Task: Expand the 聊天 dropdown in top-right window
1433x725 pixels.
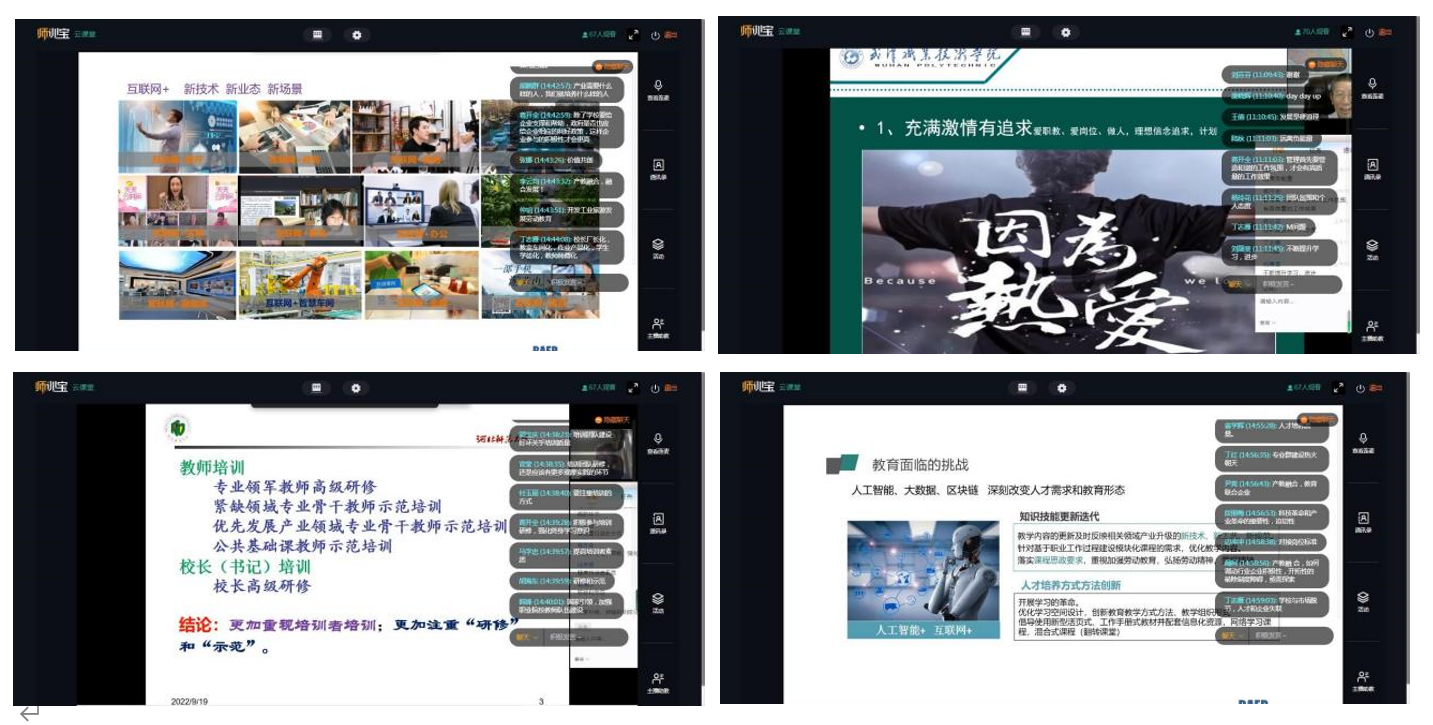Action: click(x=1237, y=284)
